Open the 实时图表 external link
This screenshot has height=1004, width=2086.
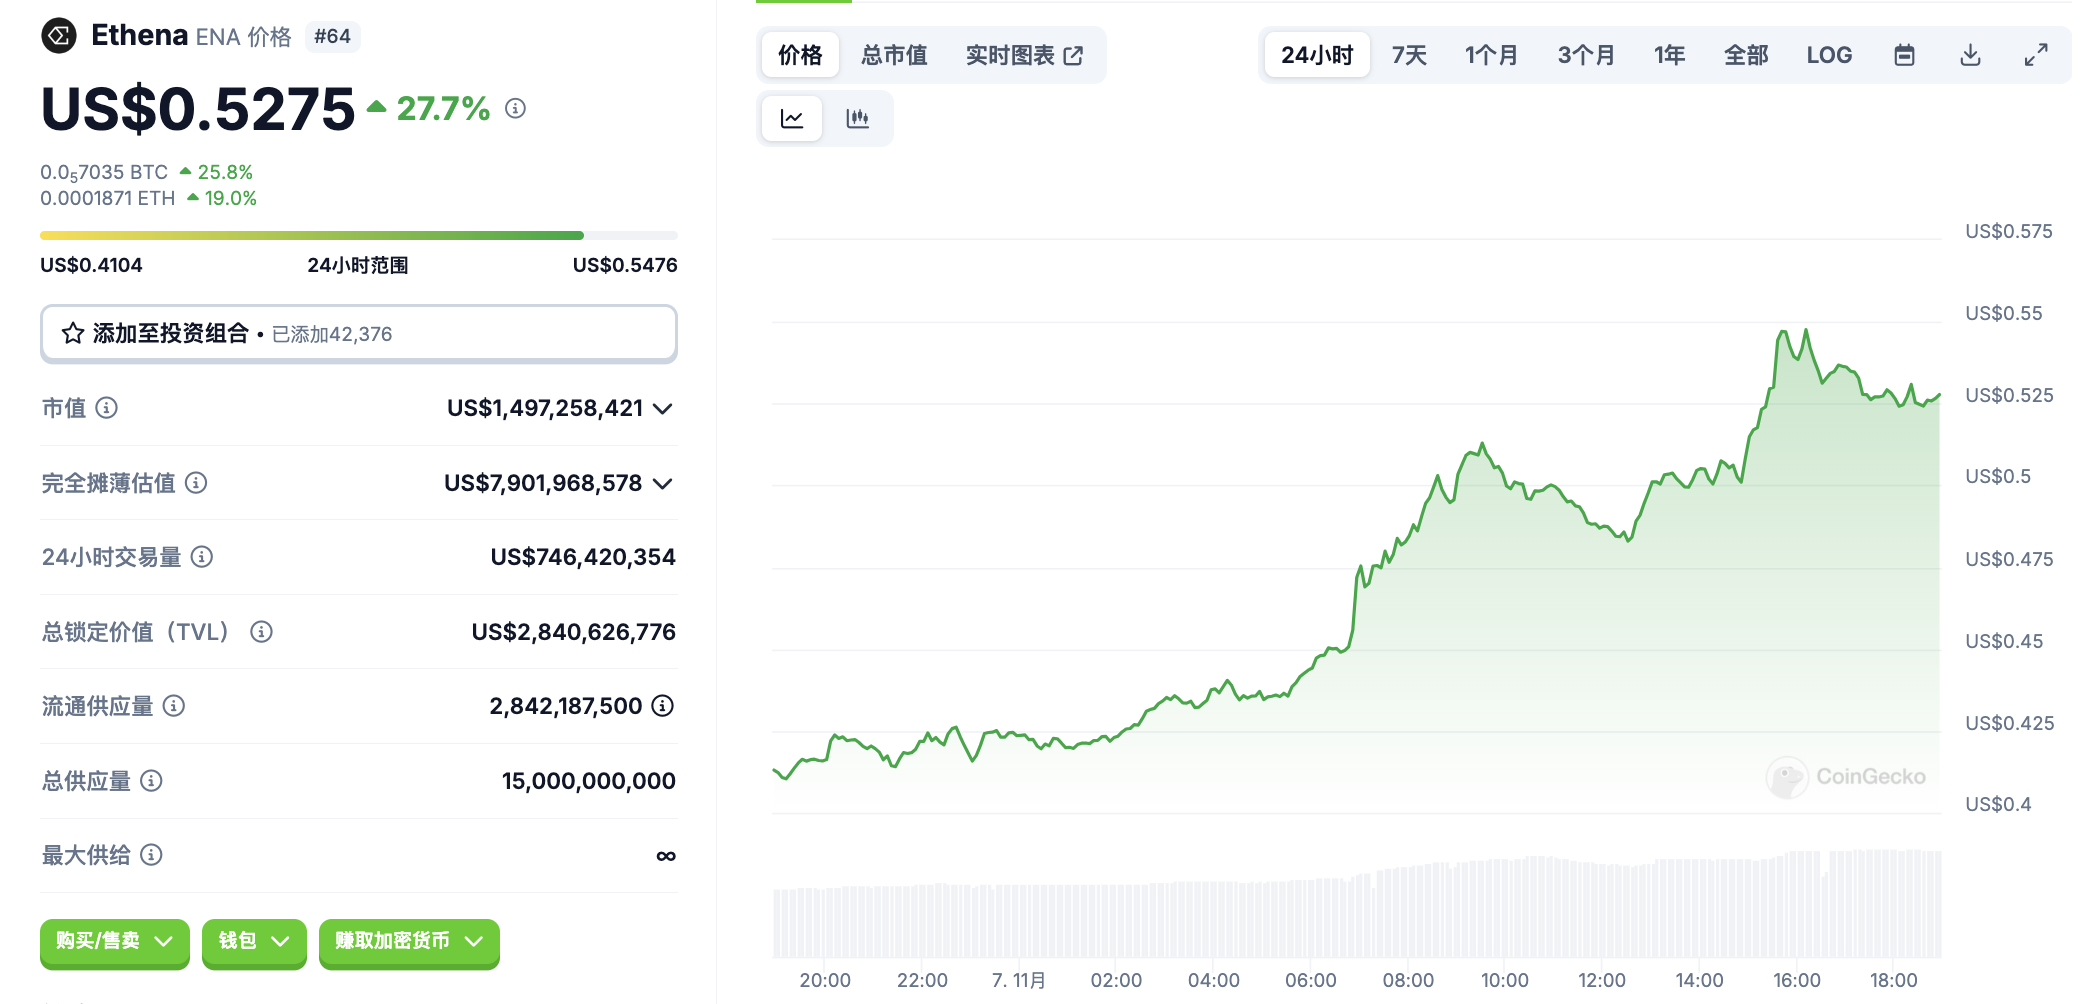1023,55
